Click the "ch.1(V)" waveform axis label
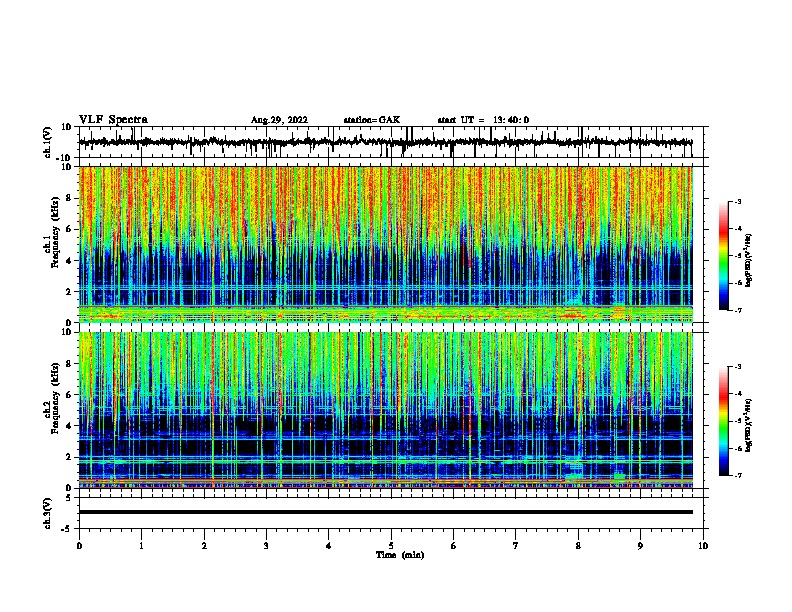 pyautogui.click(x=48, y=142)
